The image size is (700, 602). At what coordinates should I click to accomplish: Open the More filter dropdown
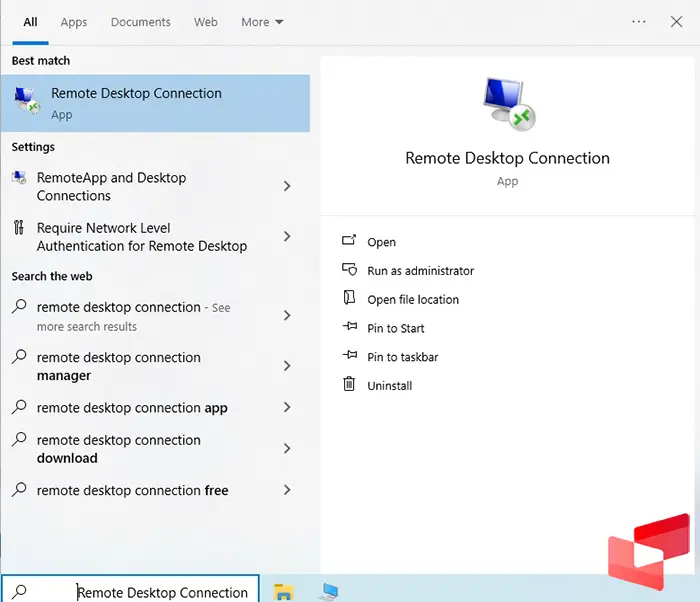coord(262,22)
